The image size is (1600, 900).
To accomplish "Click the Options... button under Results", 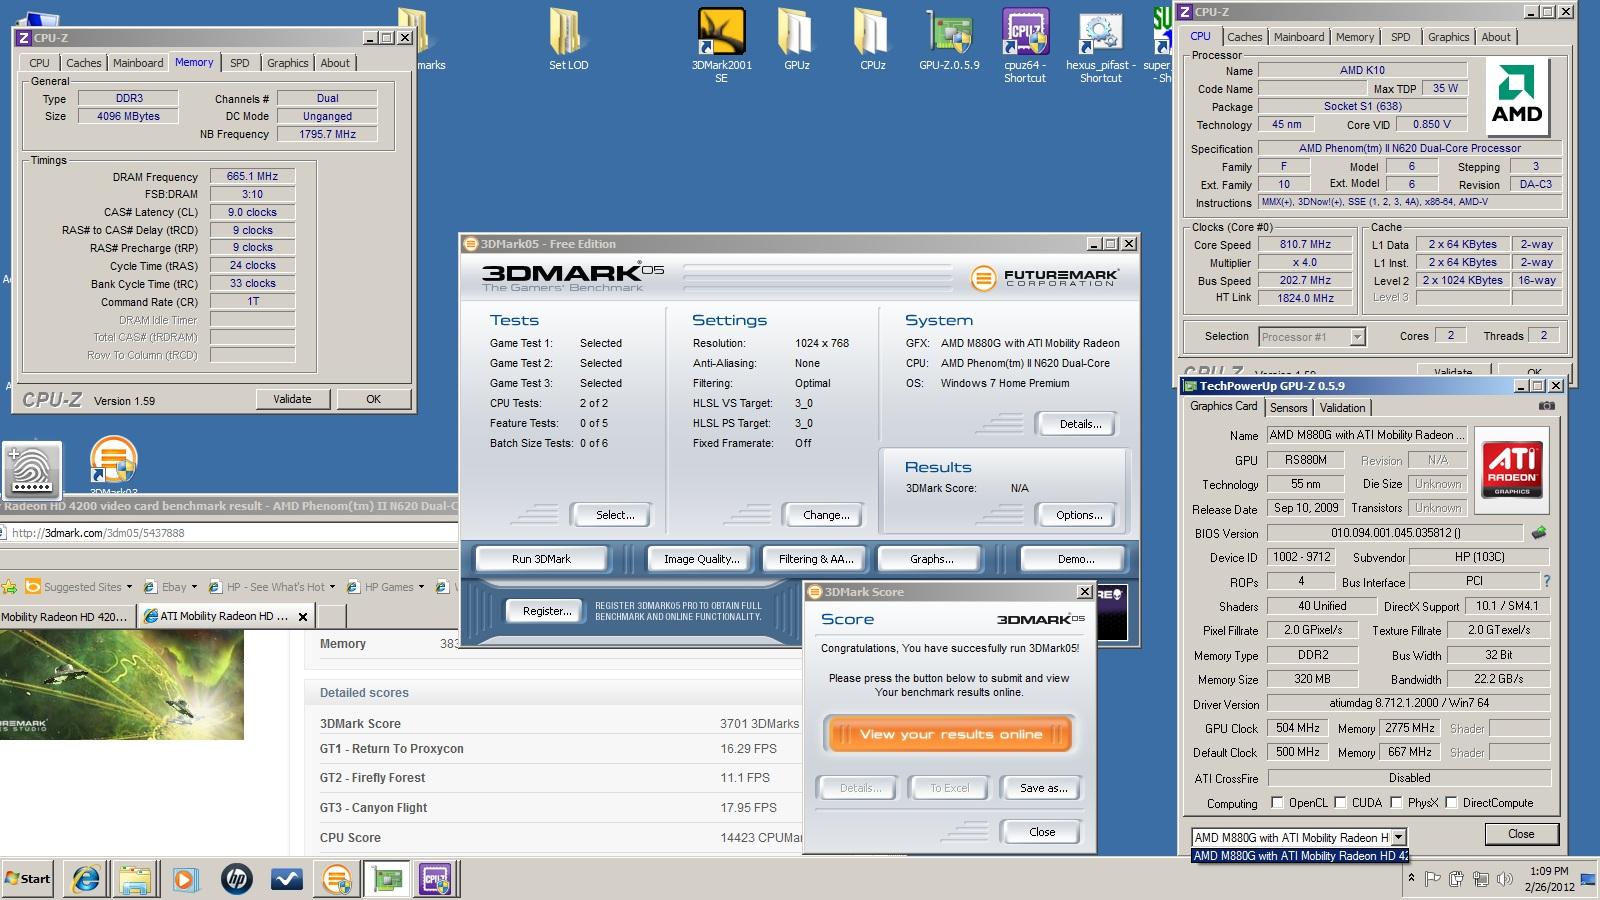I will click(x=1079, y=515).
